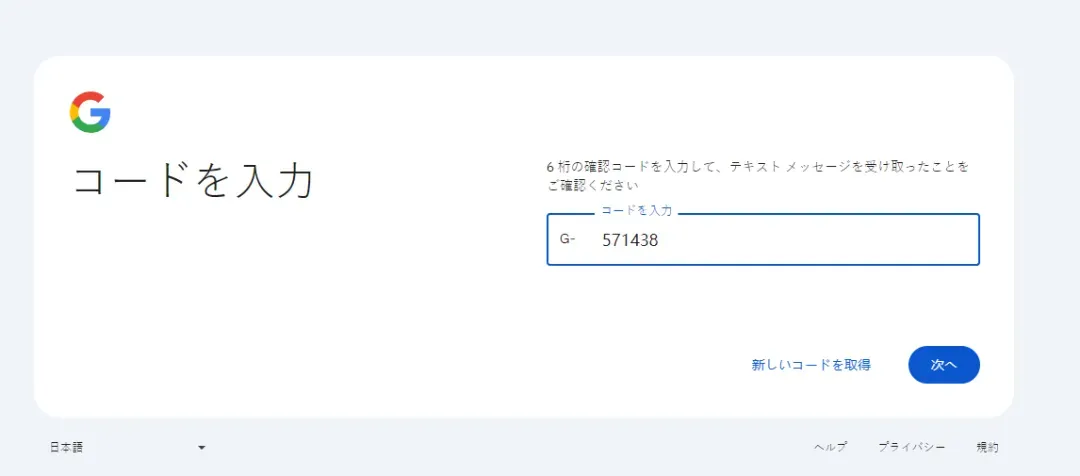Click the Google logo

point(90,112)
